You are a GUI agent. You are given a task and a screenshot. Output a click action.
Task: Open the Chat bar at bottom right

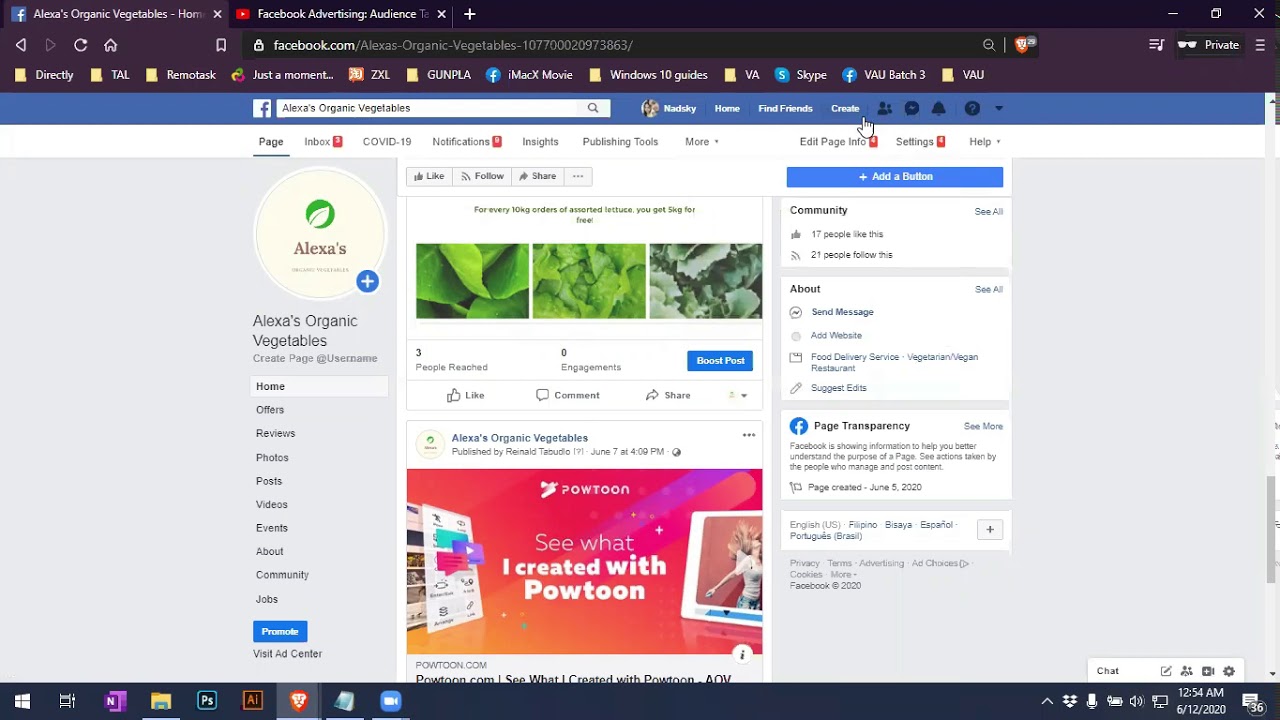1108,671
